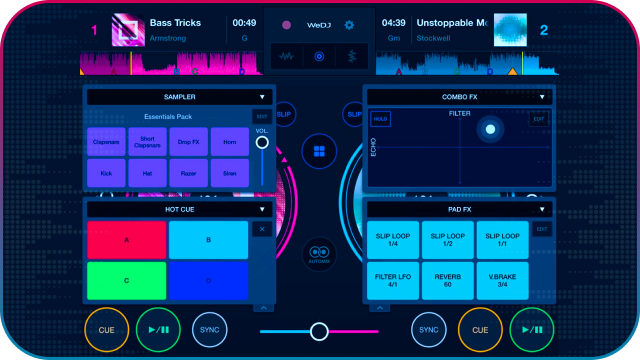Select jog wheel view icon
This screenshot has height=360, width=640.
[x=319, y=56]
